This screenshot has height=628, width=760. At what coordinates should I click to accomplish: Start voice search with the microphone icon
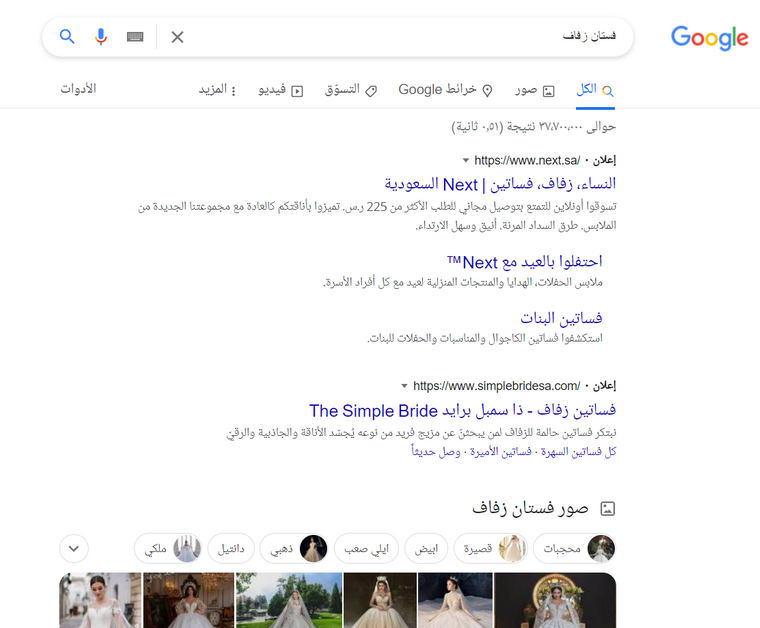[x=101, y=36]
